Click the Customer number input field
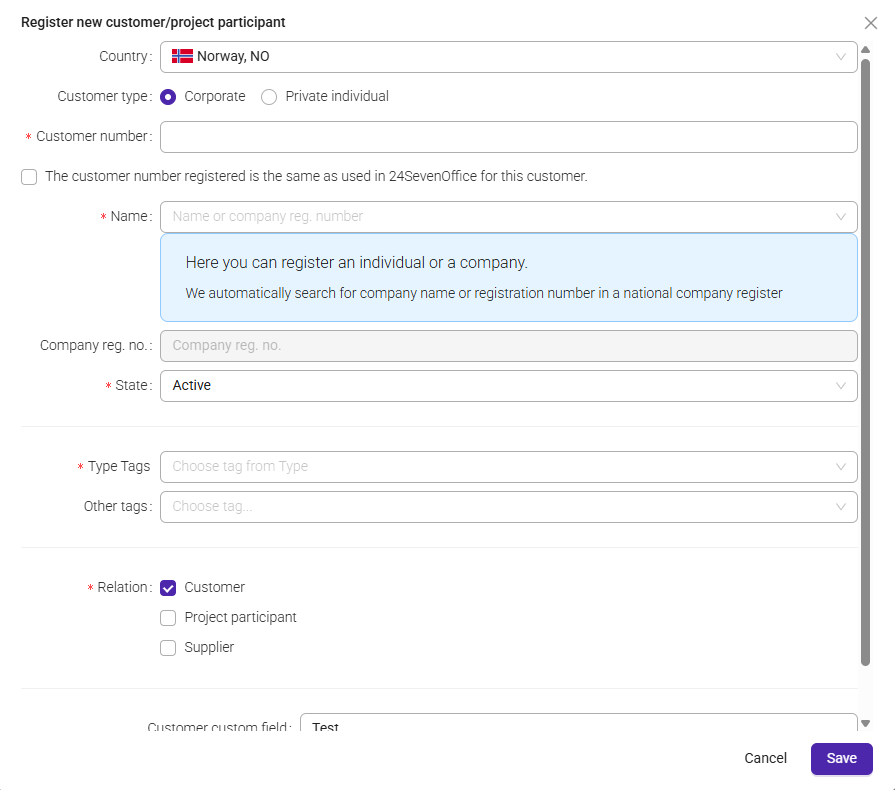 [509, 136]
